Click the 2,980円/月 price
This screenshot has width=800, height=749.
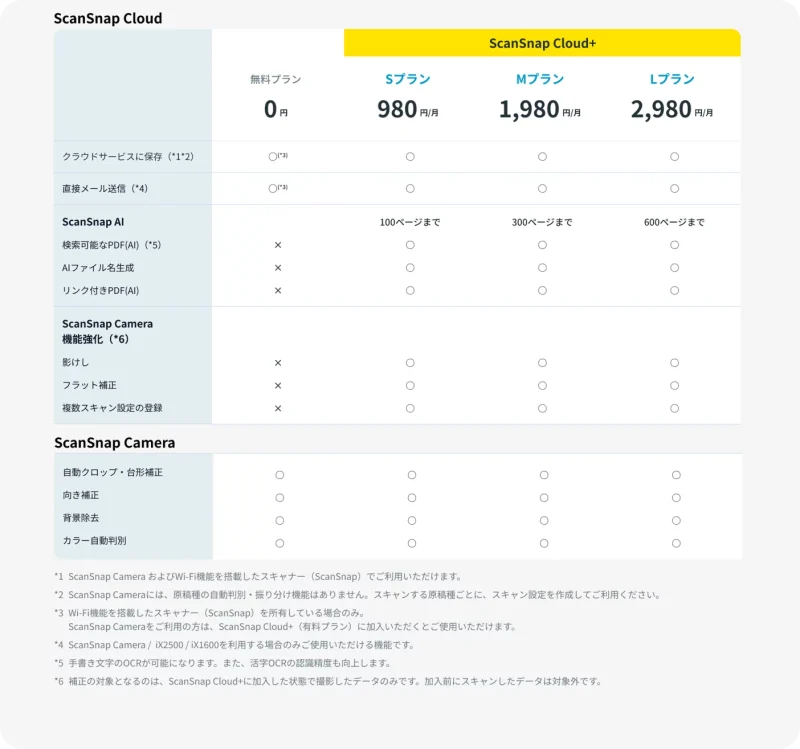click(x=672, y=109)
